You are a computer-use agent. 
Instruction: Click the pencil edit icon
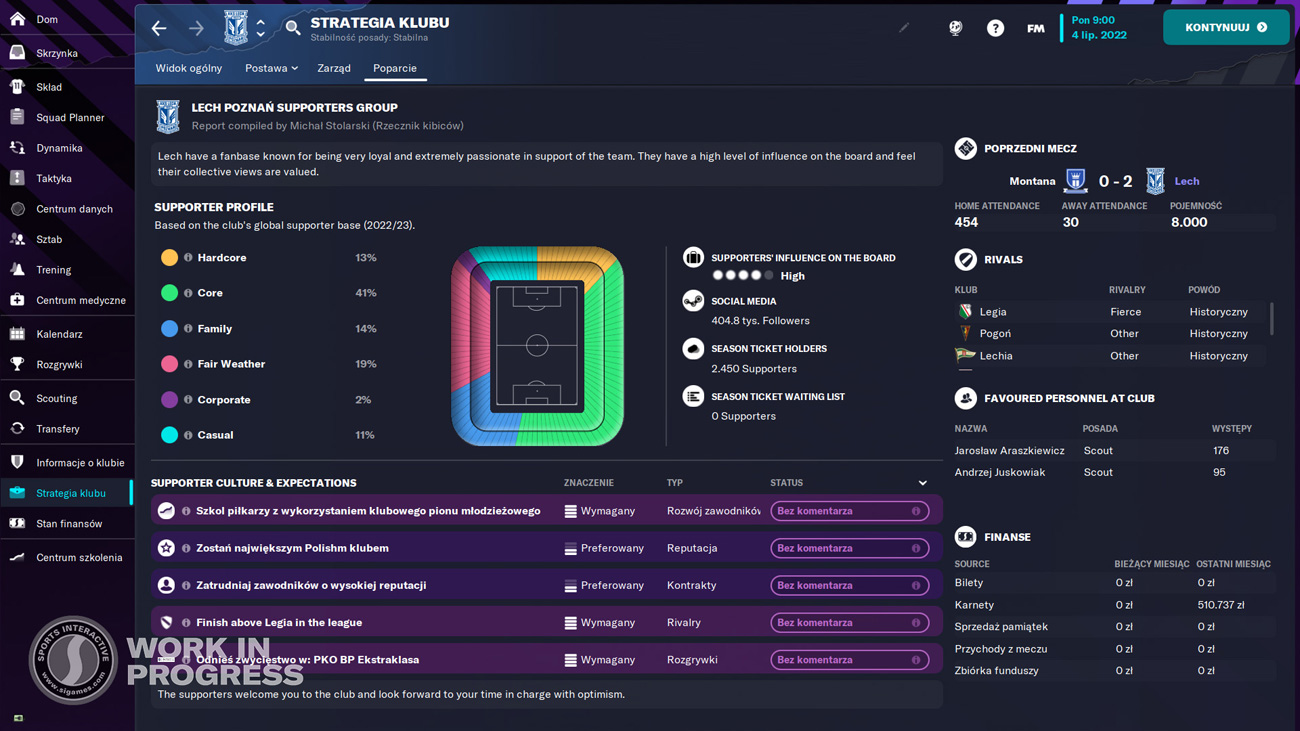[904, 28]
